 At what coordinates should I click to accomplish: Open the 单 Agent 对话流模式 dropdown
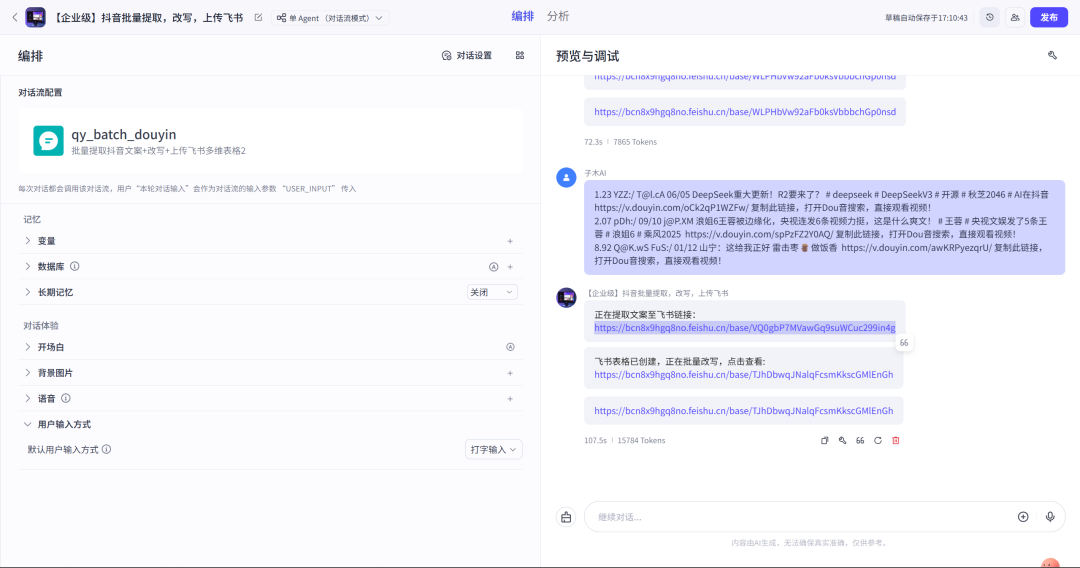pos(331,18)
